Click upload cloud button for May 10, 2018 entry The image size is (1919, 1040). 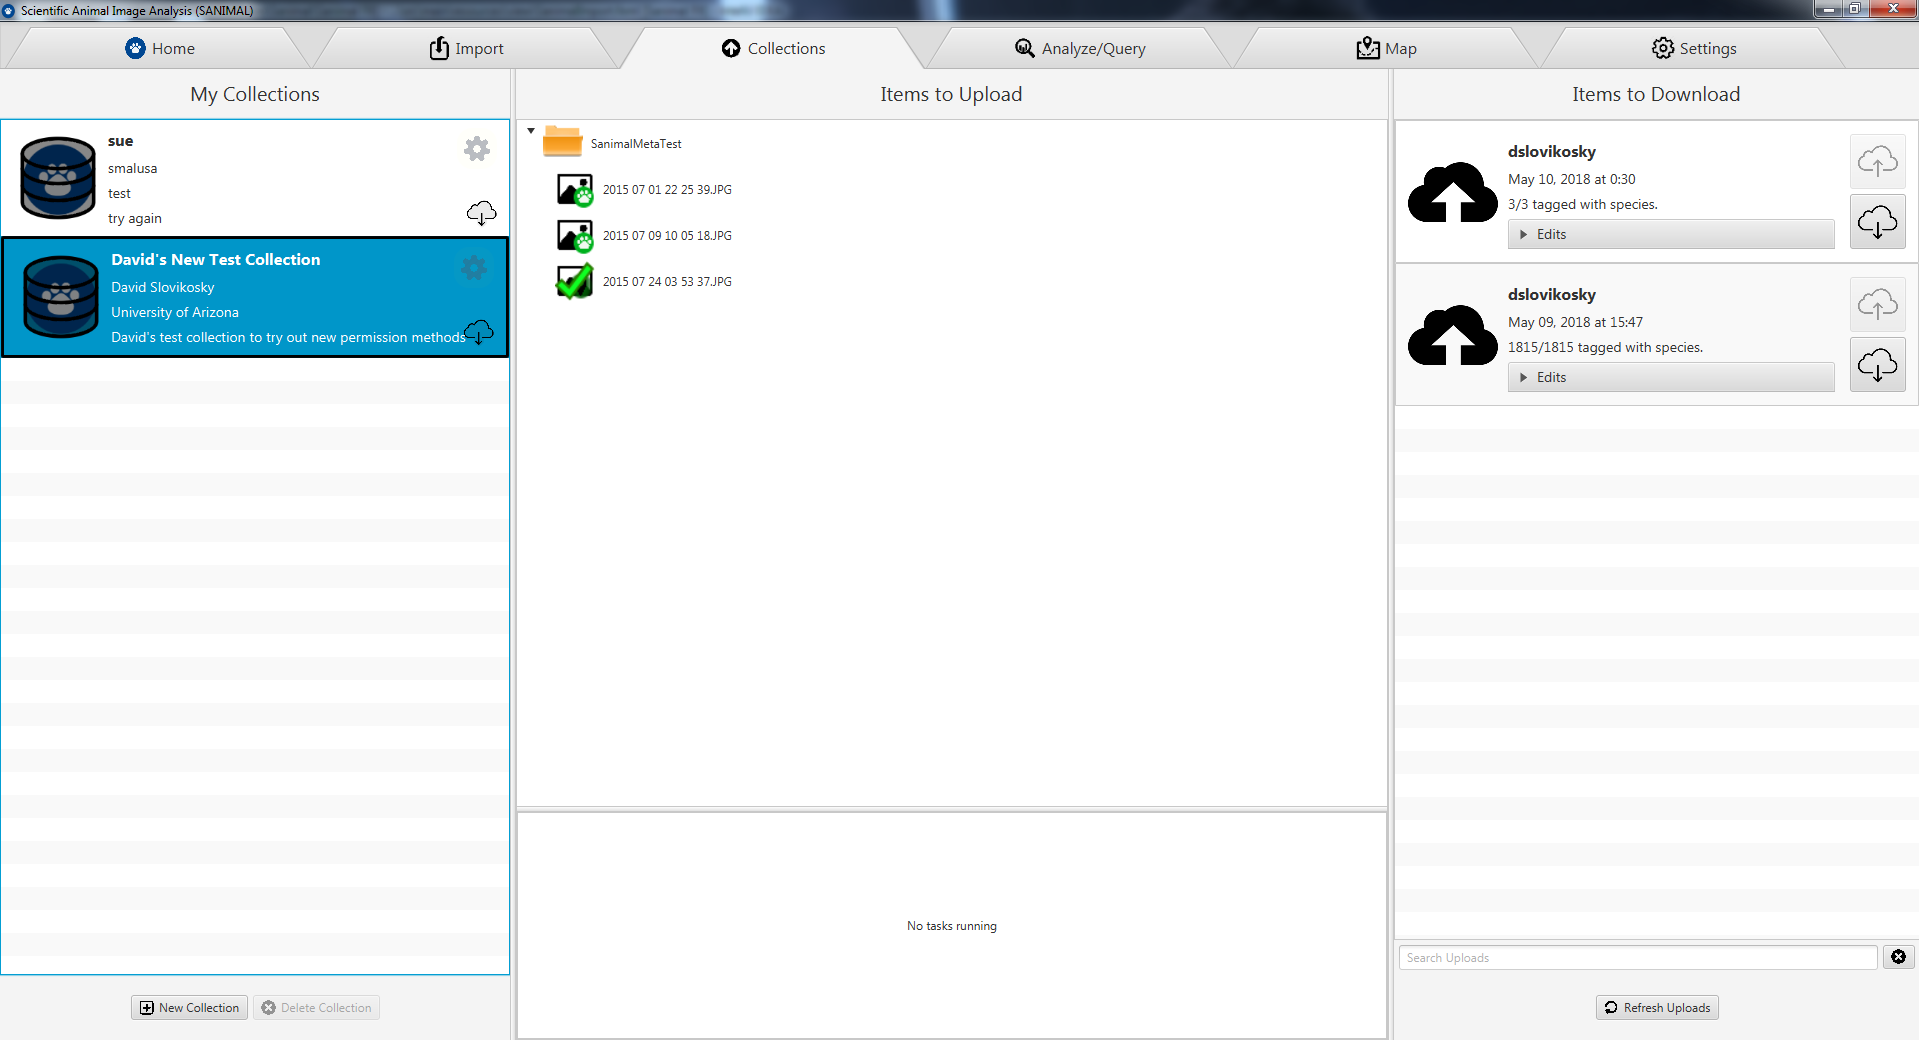tap(1877, 162)
